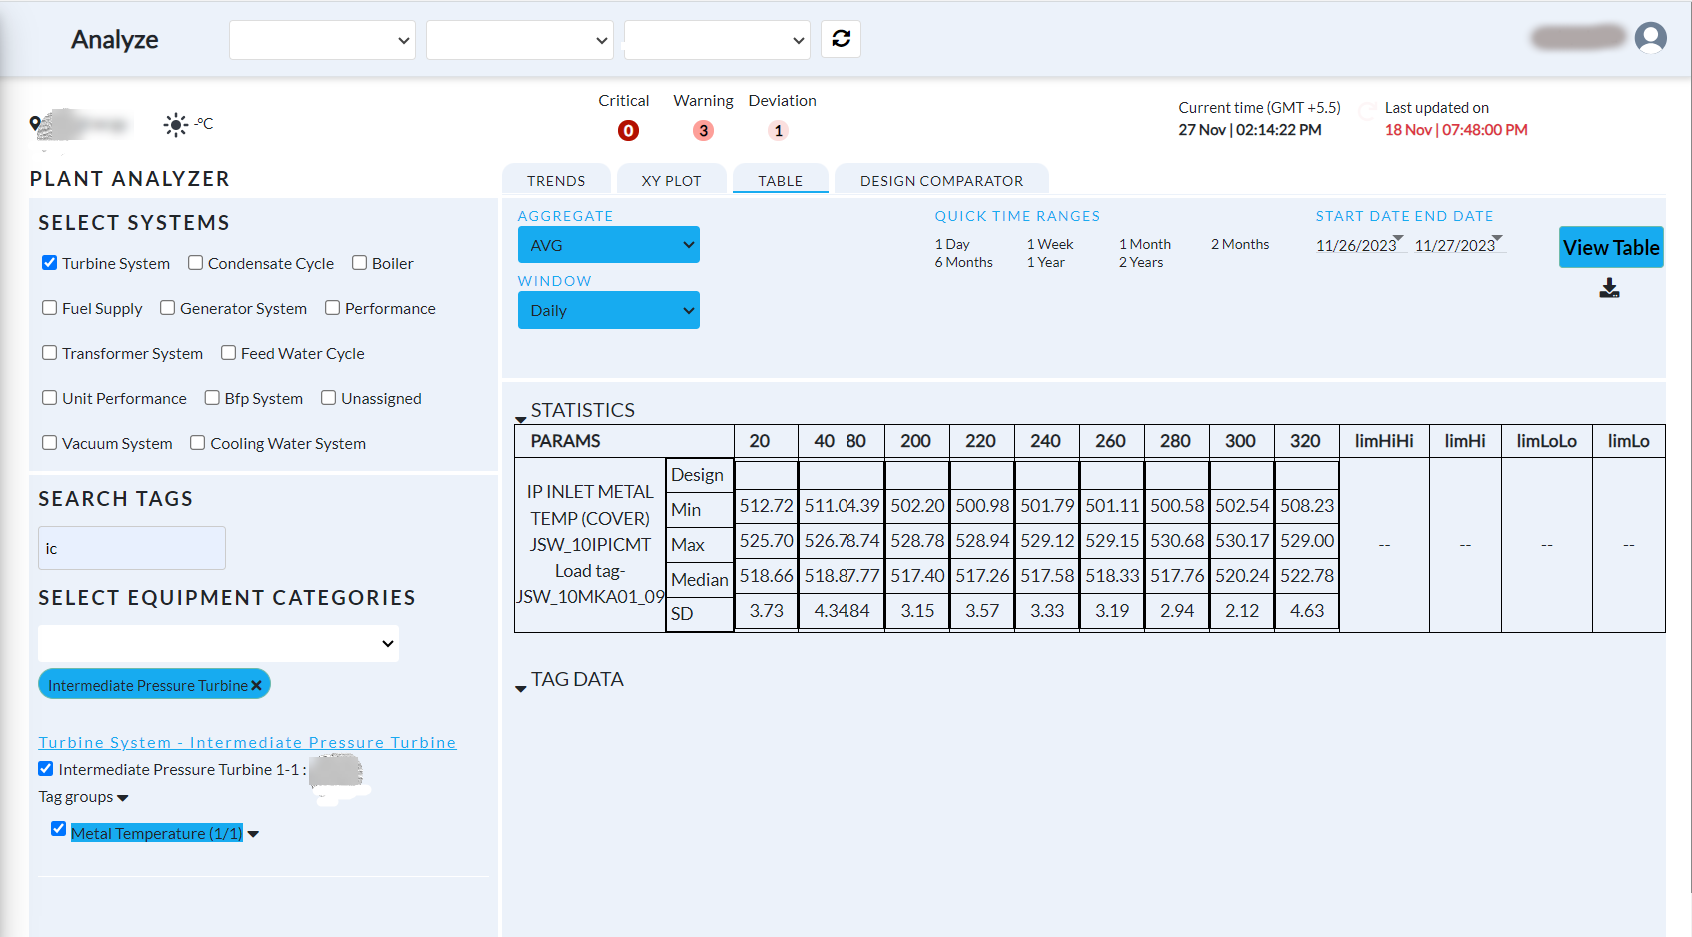Open the DESIGN COMPARATOR tab

(x=941, y=180)
